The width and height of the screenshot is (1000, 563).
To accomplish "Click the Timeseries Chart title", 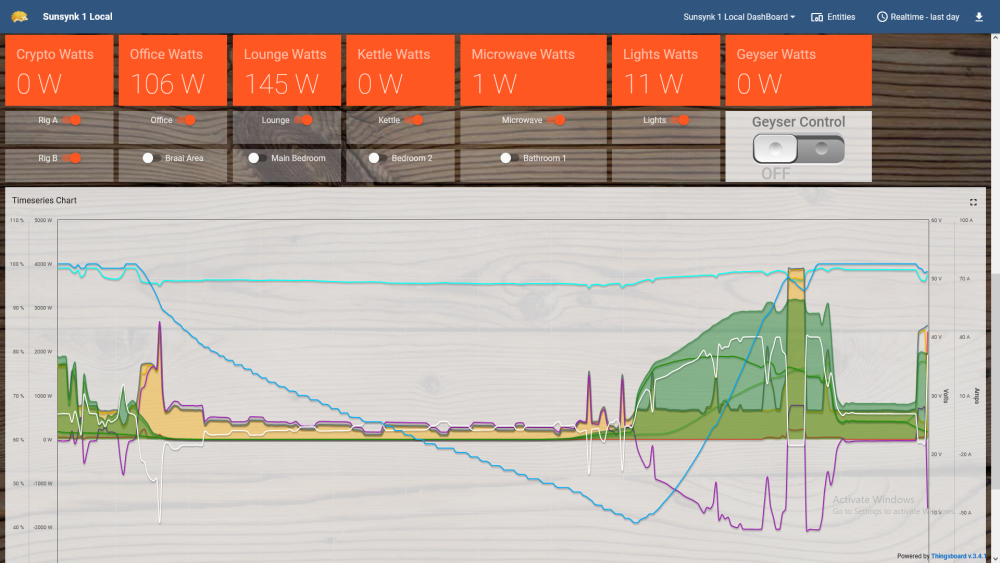I will click(44, 200).
